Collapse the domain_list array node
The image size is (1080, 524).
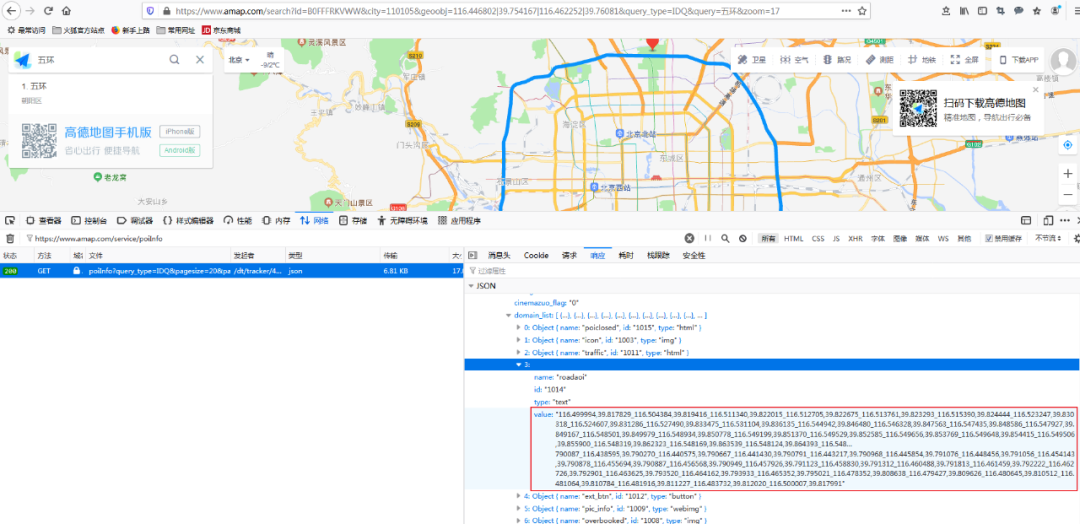(509, 315)
